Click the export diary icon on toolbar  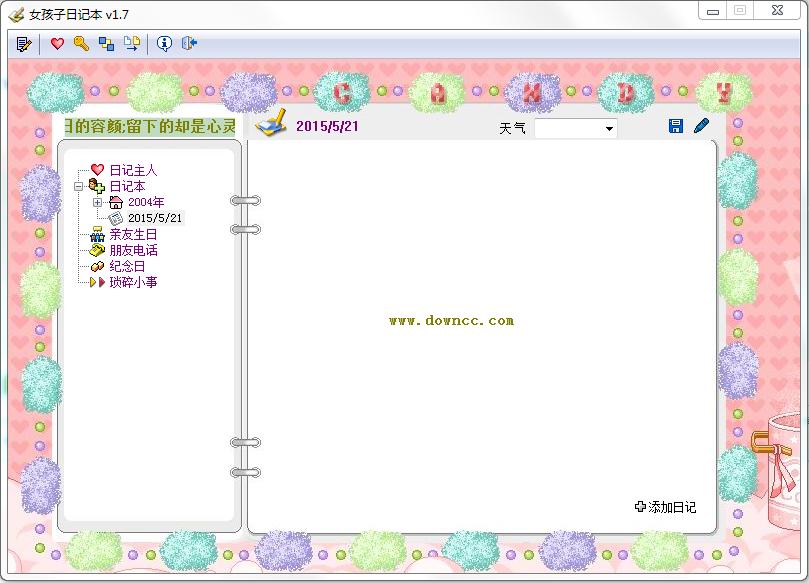click(x=131, y=43)
